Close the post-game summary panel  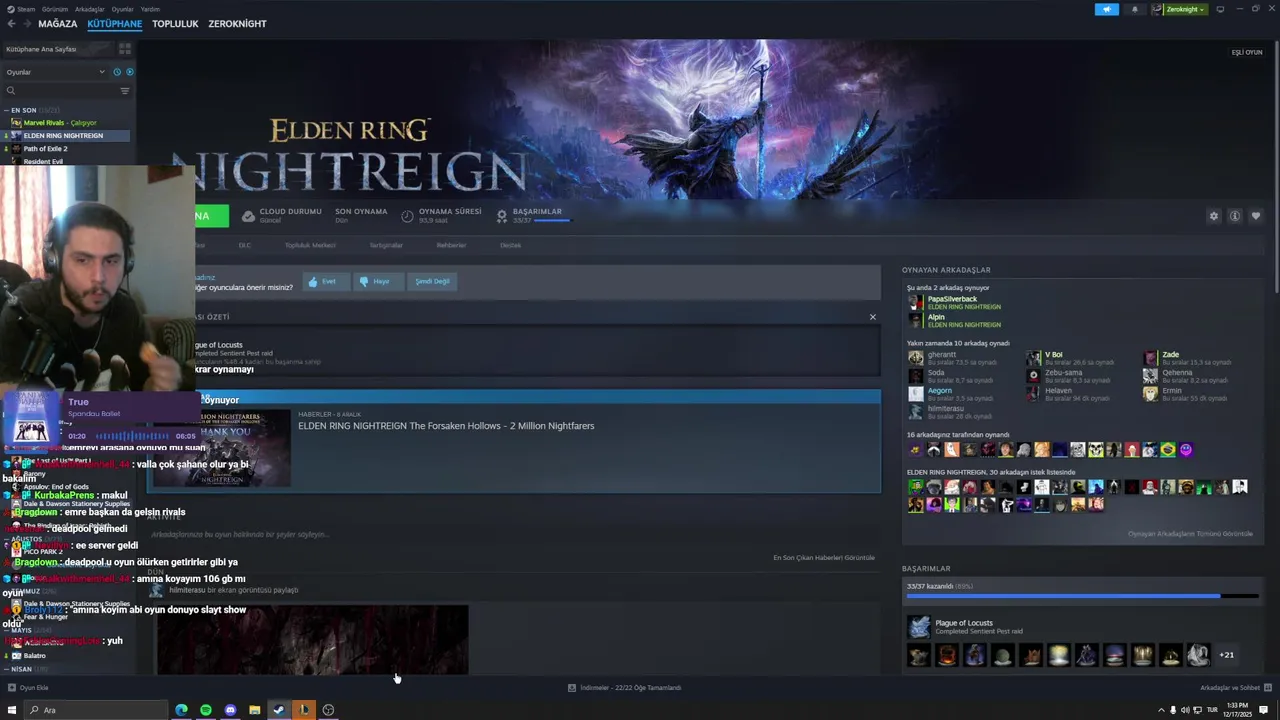pos(872,317)
